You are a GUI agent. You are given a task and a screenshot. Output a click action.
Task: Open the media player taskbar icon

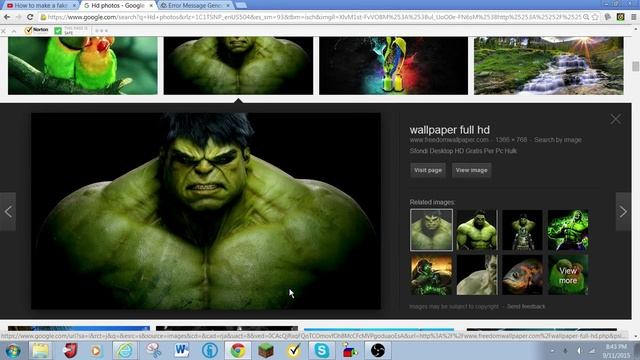tap(97, 351)
